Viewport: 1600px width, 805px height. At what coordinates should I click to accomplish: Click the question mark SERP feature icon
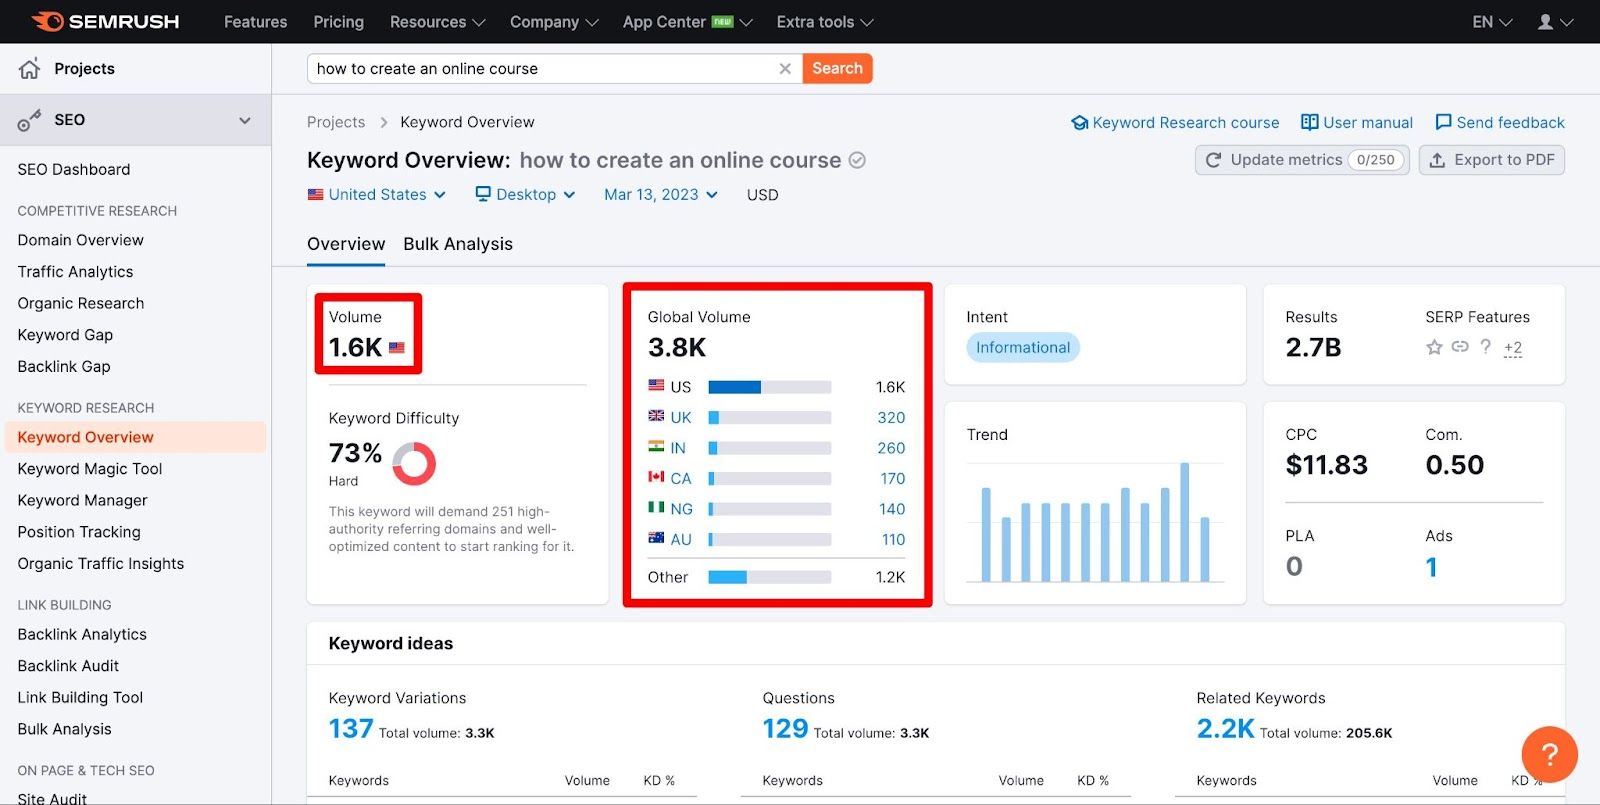(x=1486, y=346)
